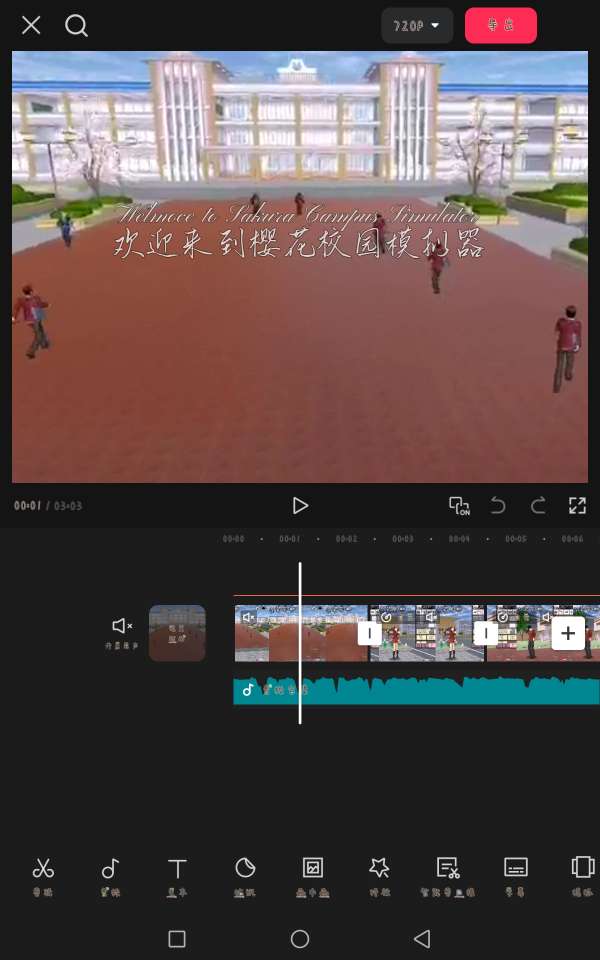This screenshot has width=600, height=960.
Task: Open the sticker tool
Action: pyautogui.click(x=245, y=876)
